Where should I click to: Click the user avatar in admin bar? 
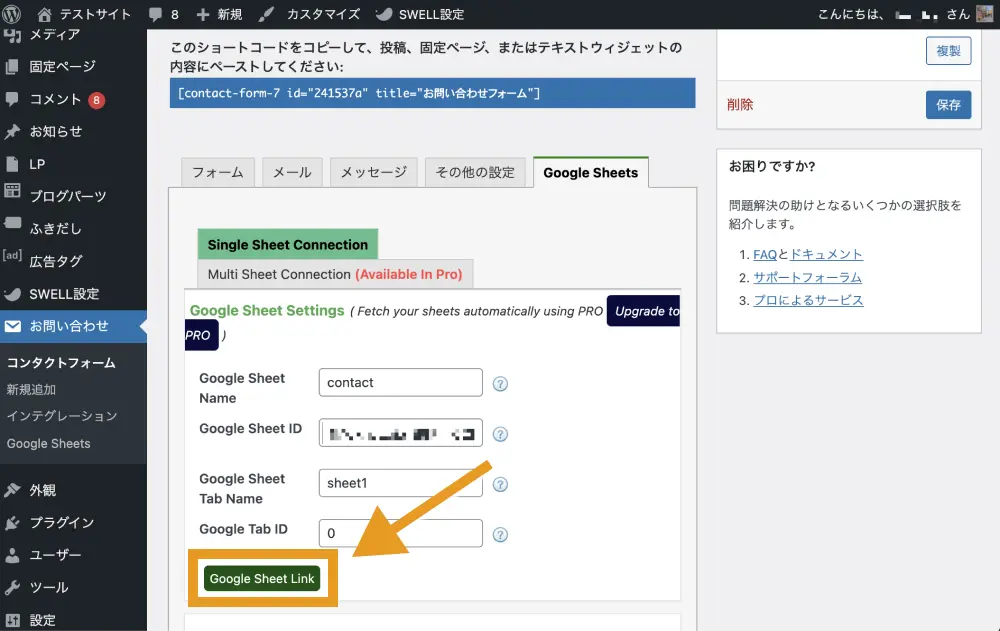tap(984, 14)
